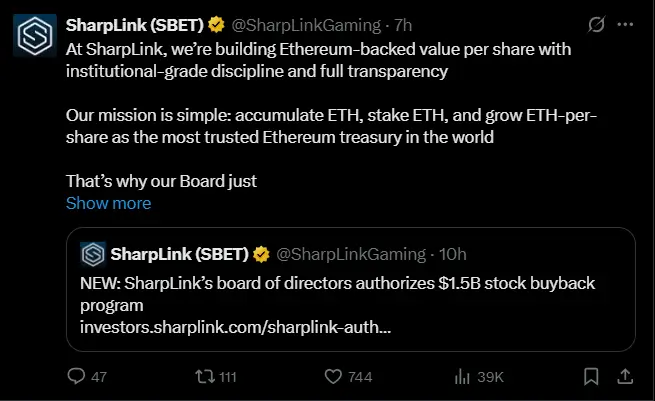The width and height of the screenshot is (655, 401).
Task: Open the three-dot more options menu
Action: click(x=625, y=24)
